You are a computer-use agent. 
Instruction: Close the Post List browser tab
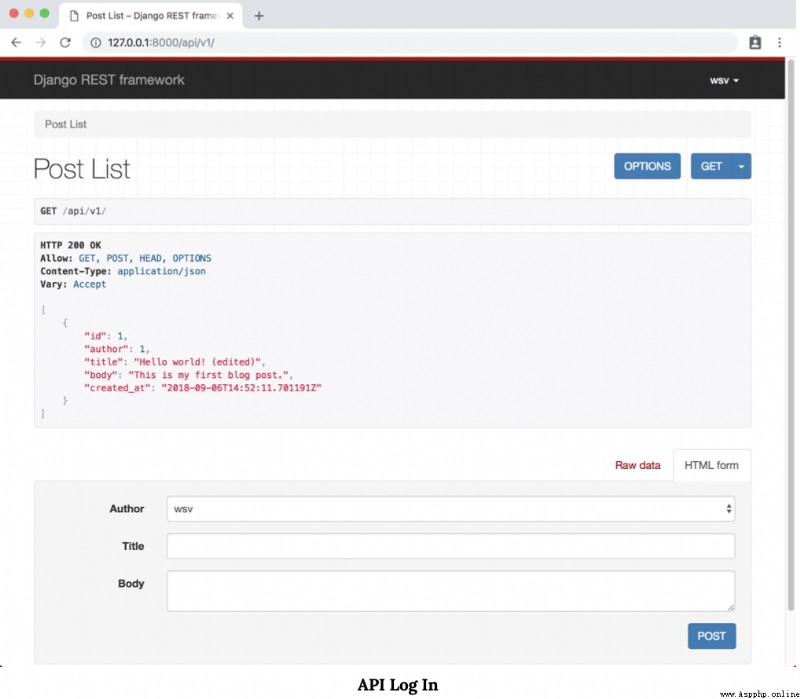pyautogui.click(x=230, y=16)
